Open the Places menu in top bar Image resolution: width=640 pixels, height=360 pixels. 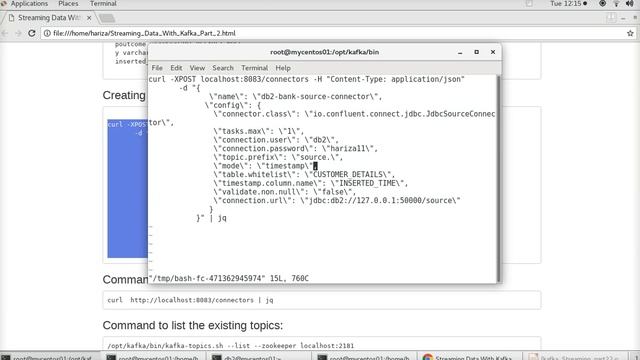[x=68, y=4]
